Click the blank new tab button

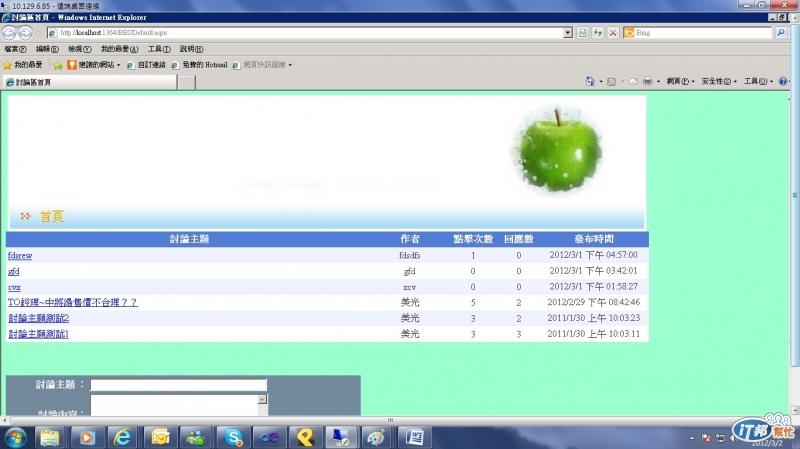tap(187, 82)
